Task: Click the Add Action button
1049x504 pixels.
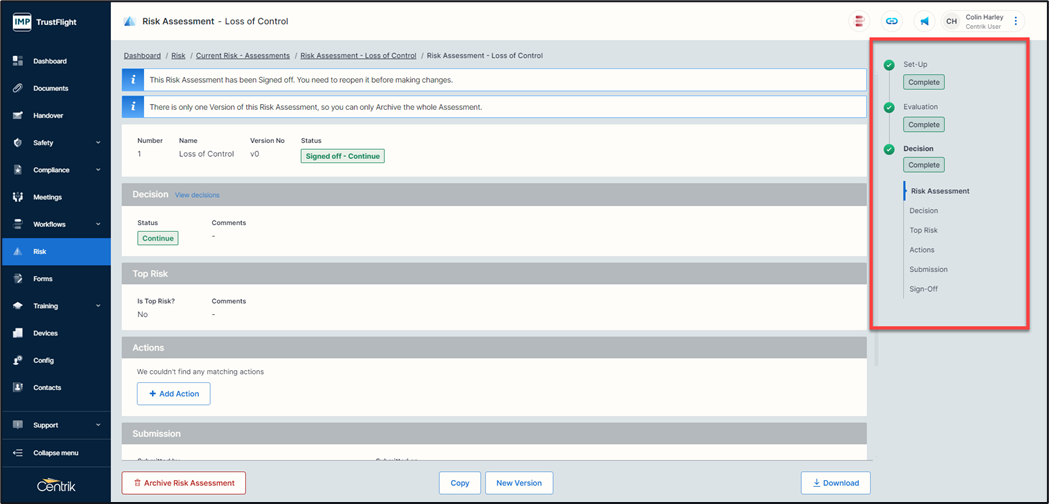Action: click(174, 394)
